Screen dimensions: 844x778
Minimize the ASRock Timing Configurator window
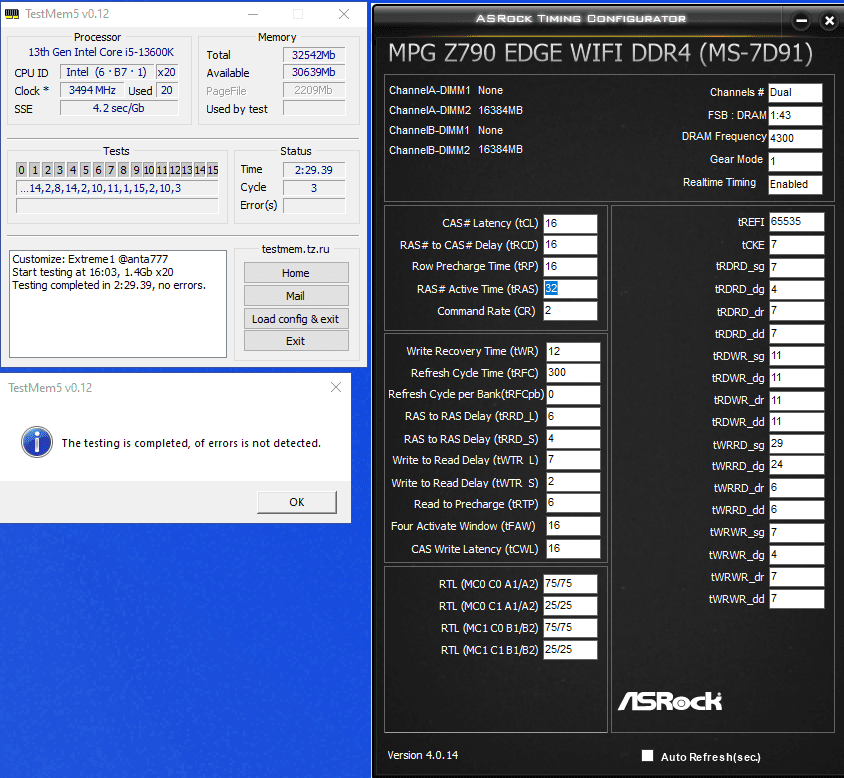801,21
